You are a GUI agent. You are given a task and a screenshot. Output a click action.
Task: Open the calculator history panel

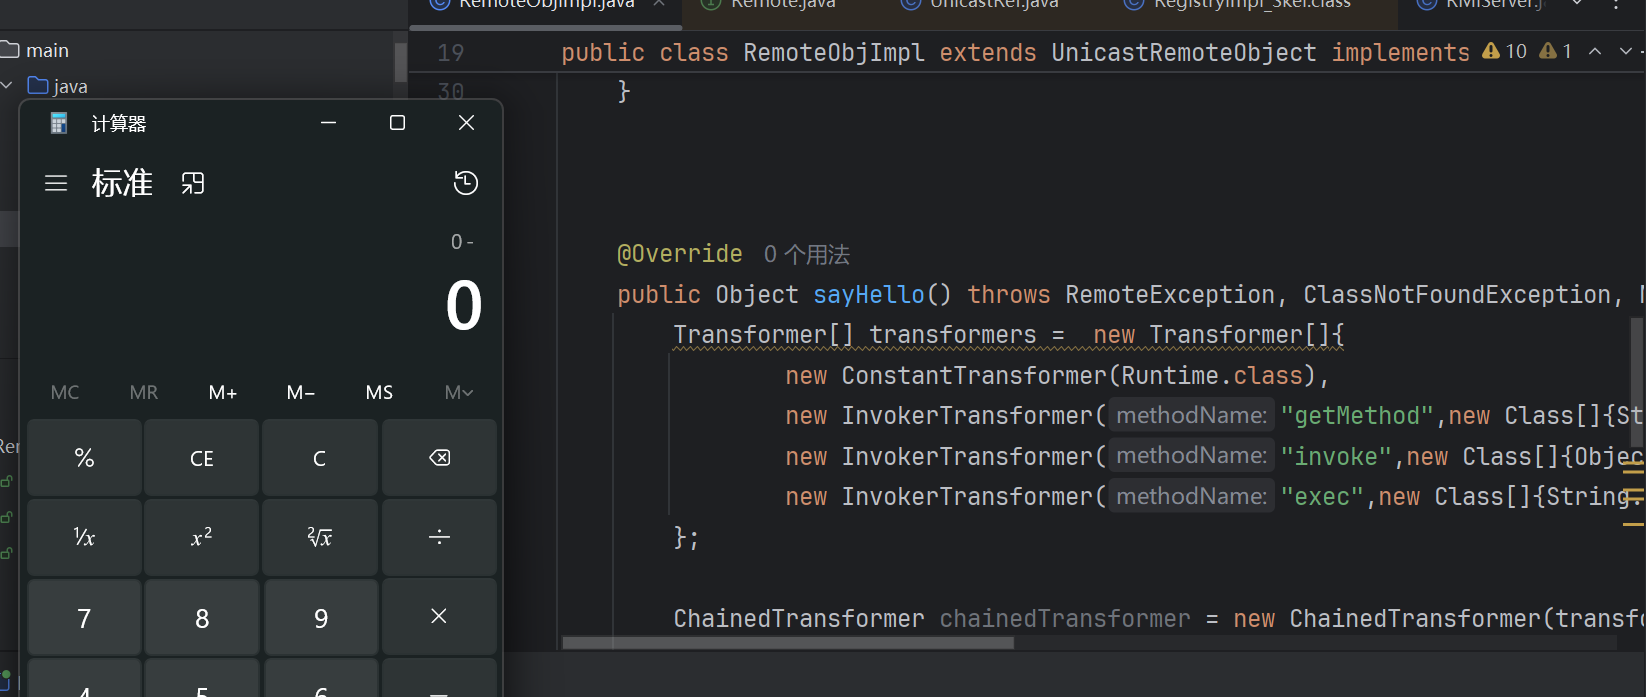[x=466, y=183]
